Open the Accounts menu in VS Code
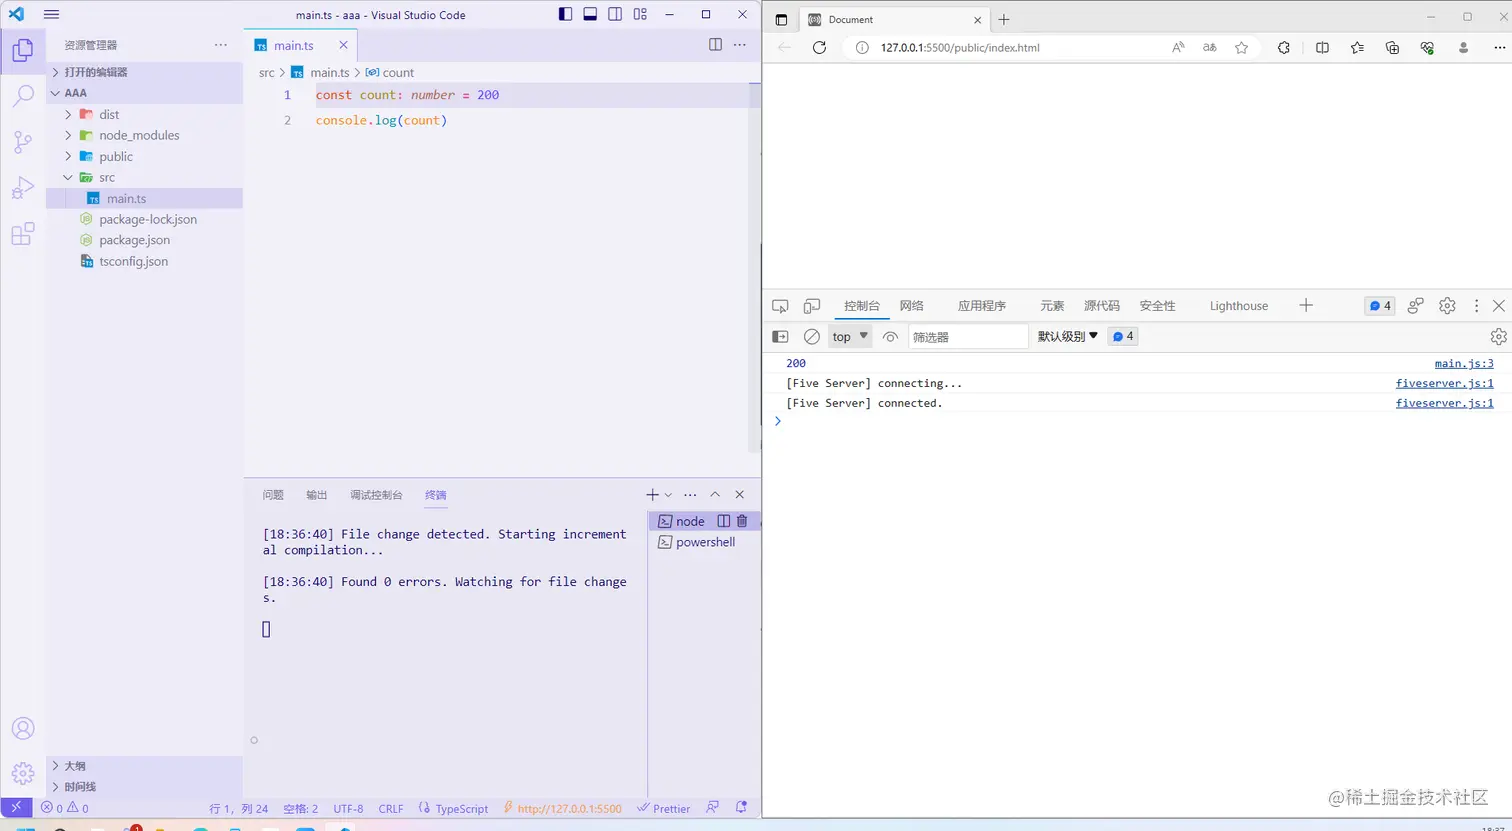The width and height of the screenshot is (1512, 831). click(22, 728)
